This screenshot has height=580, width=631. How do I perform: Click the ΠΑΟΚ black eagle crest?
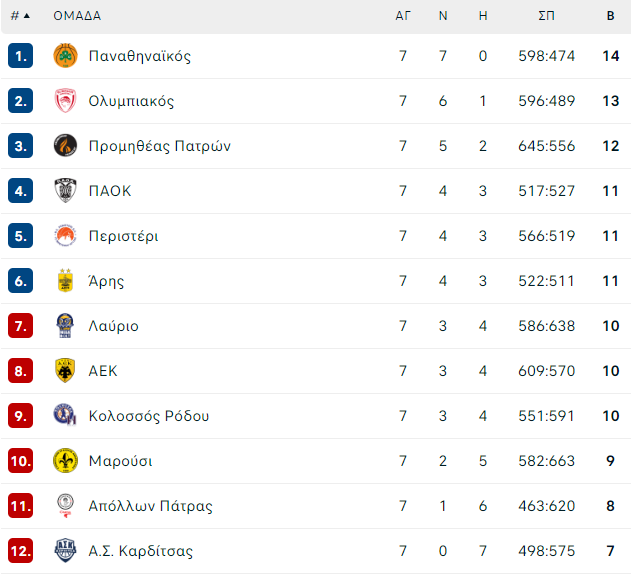pyautogui.click(x=65, y=190)
